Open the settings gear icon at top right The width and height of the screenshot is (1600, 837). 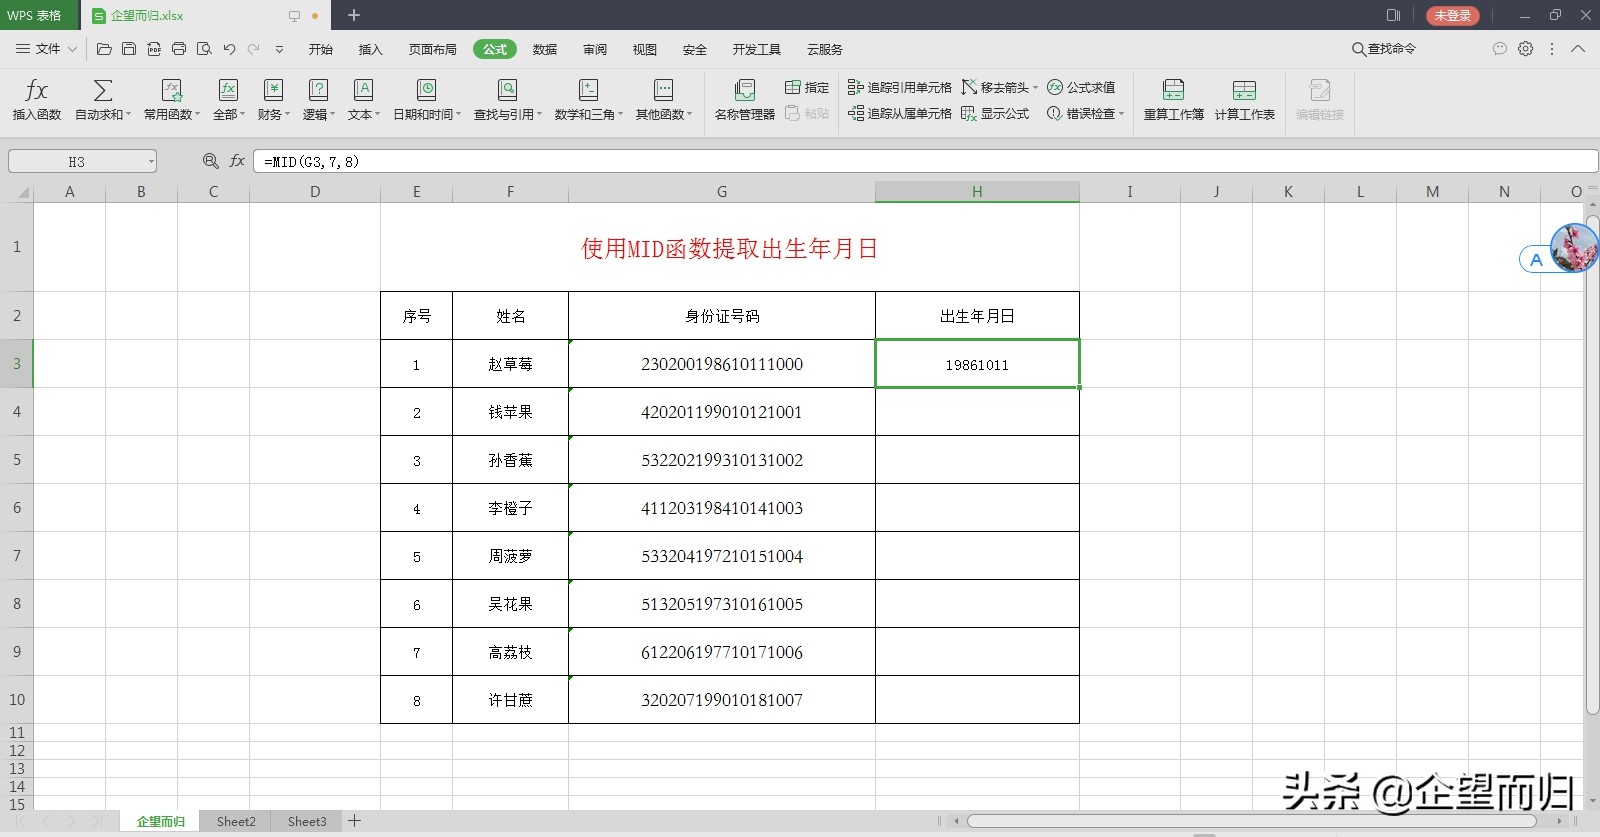click(1526, 48)
